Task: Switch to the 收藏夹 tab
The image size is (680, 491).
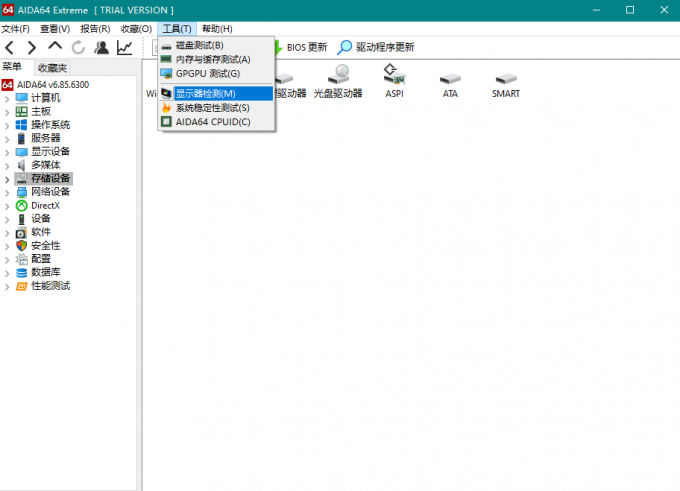Action: (52, 67)
